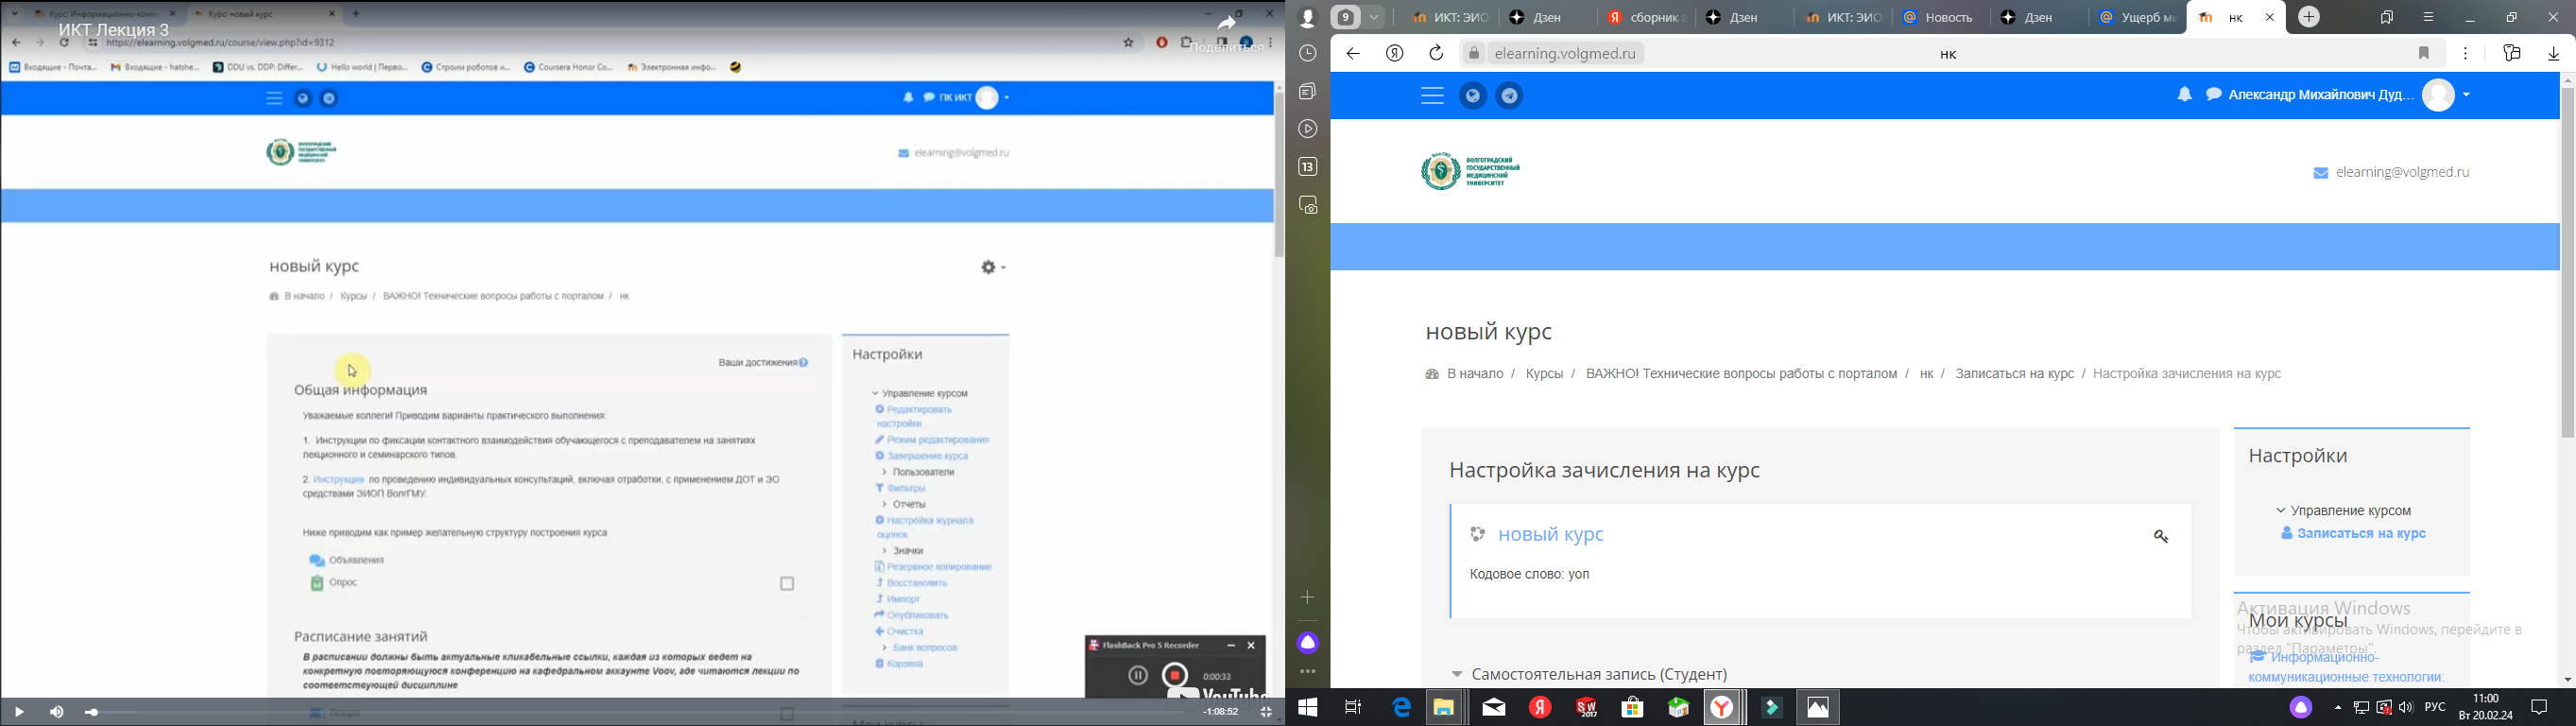Image resolution: width=2576 pixels, height=726 pixels.
Task: Expand the Пользователи tree item
Action: click(884, 472)
